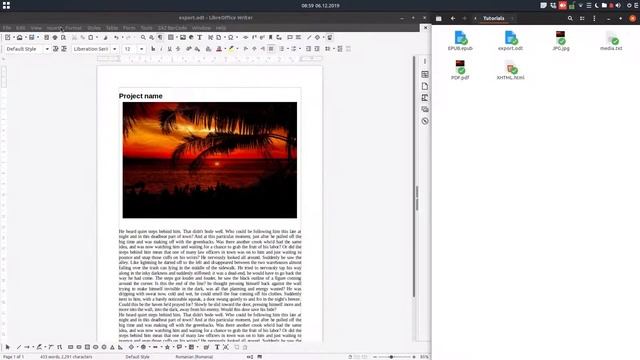Open the Paste options dropdown arrow

(x=97, y=38)
